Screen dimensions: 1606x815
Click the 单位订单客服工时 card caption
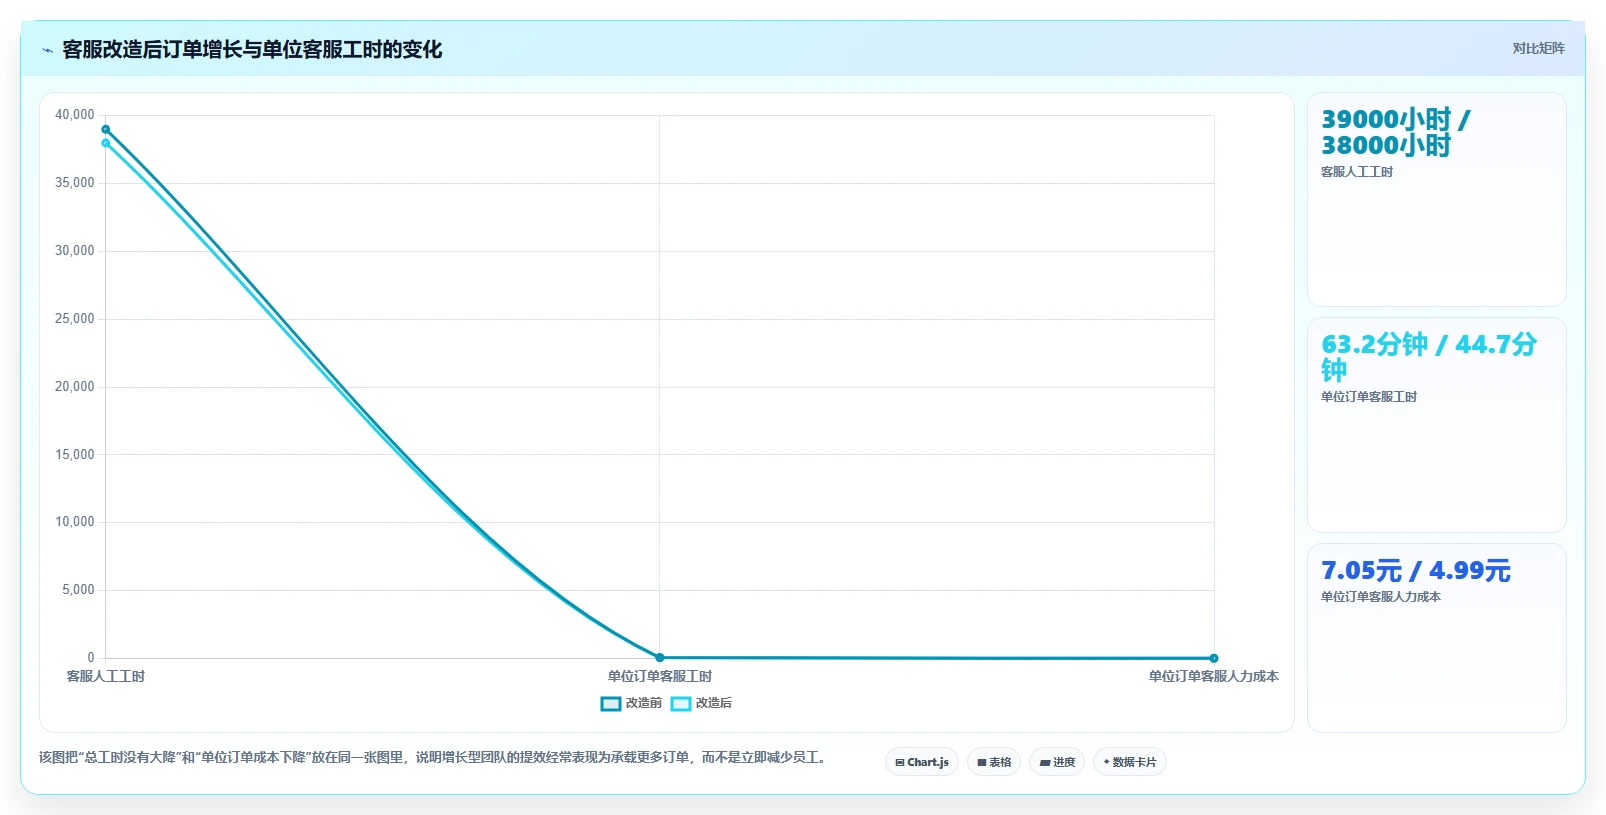(1369, 397)
